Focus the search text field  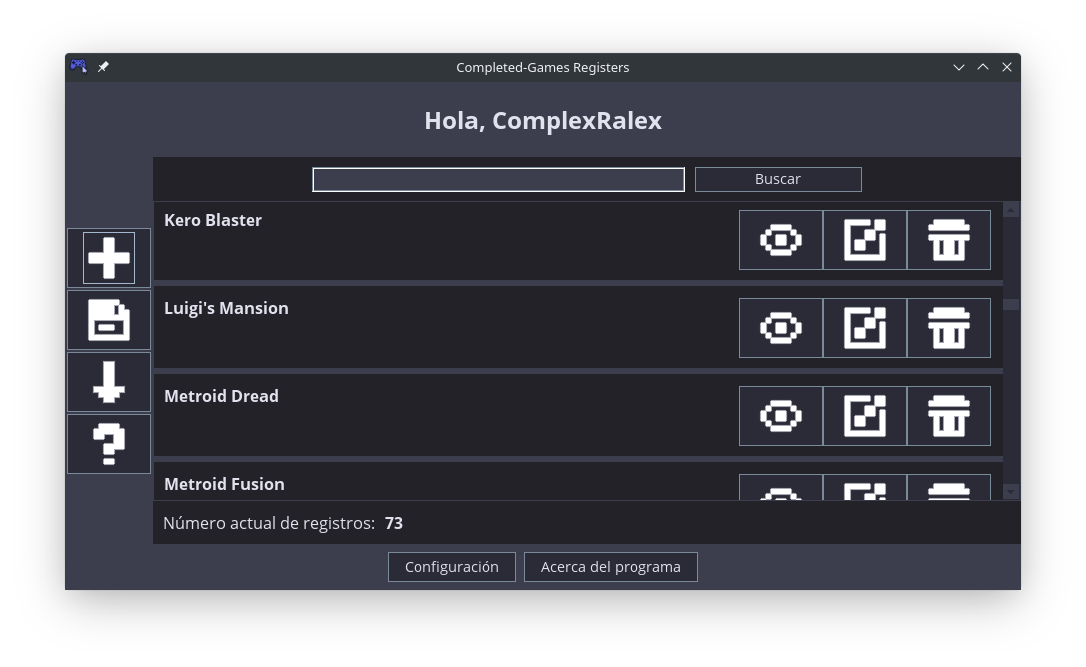tap(499, 180)
